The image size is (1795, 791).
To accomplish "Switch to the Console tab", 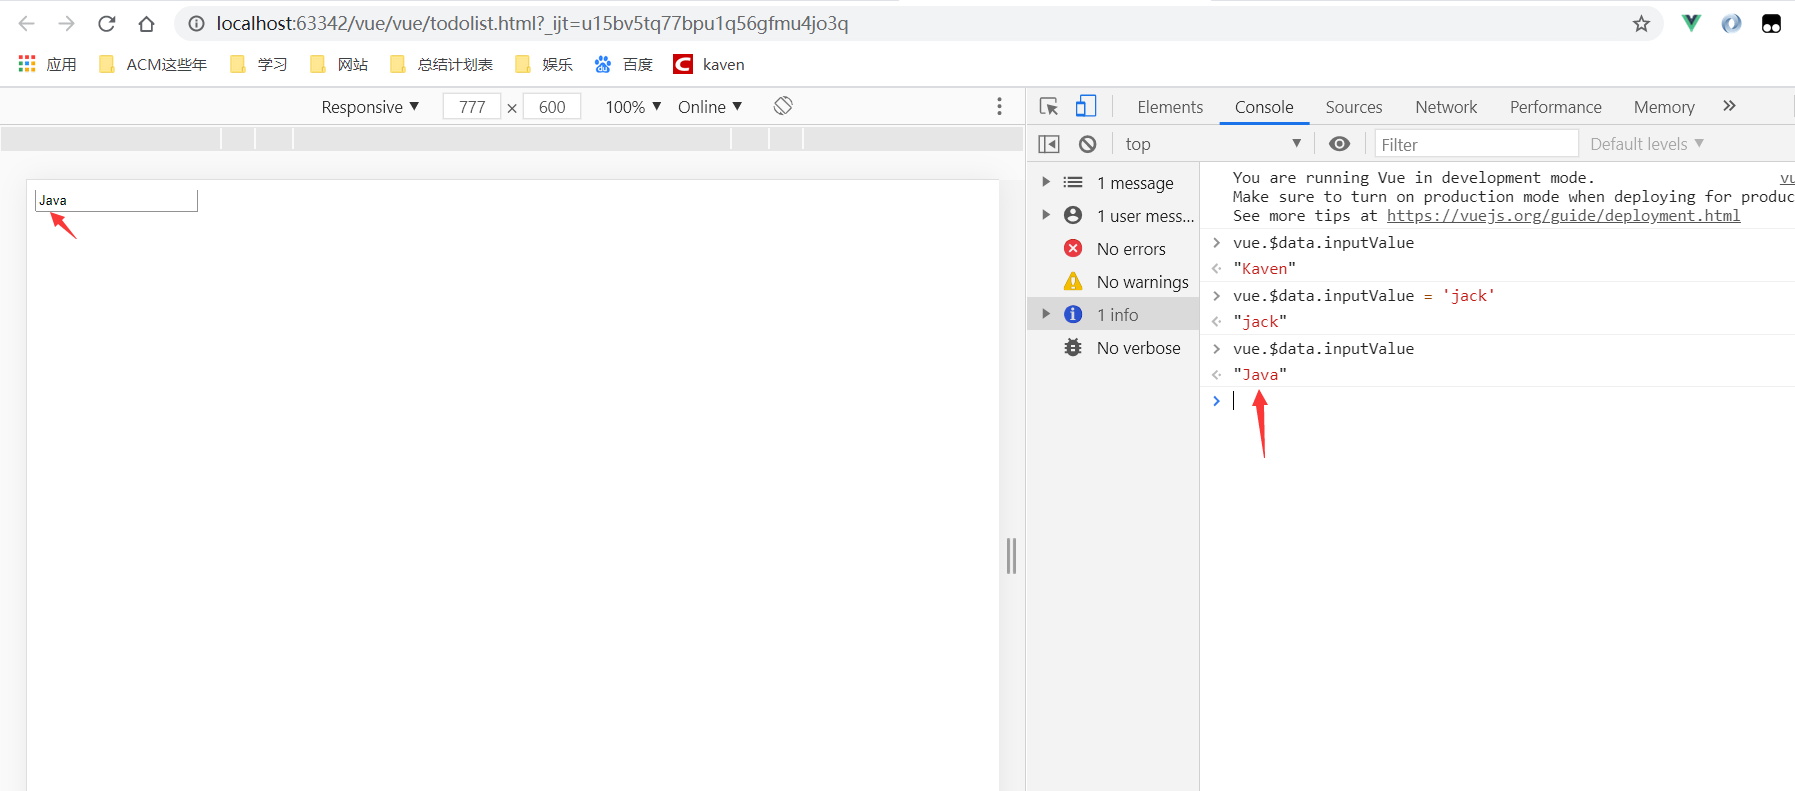I will (x=1264, y=107).
